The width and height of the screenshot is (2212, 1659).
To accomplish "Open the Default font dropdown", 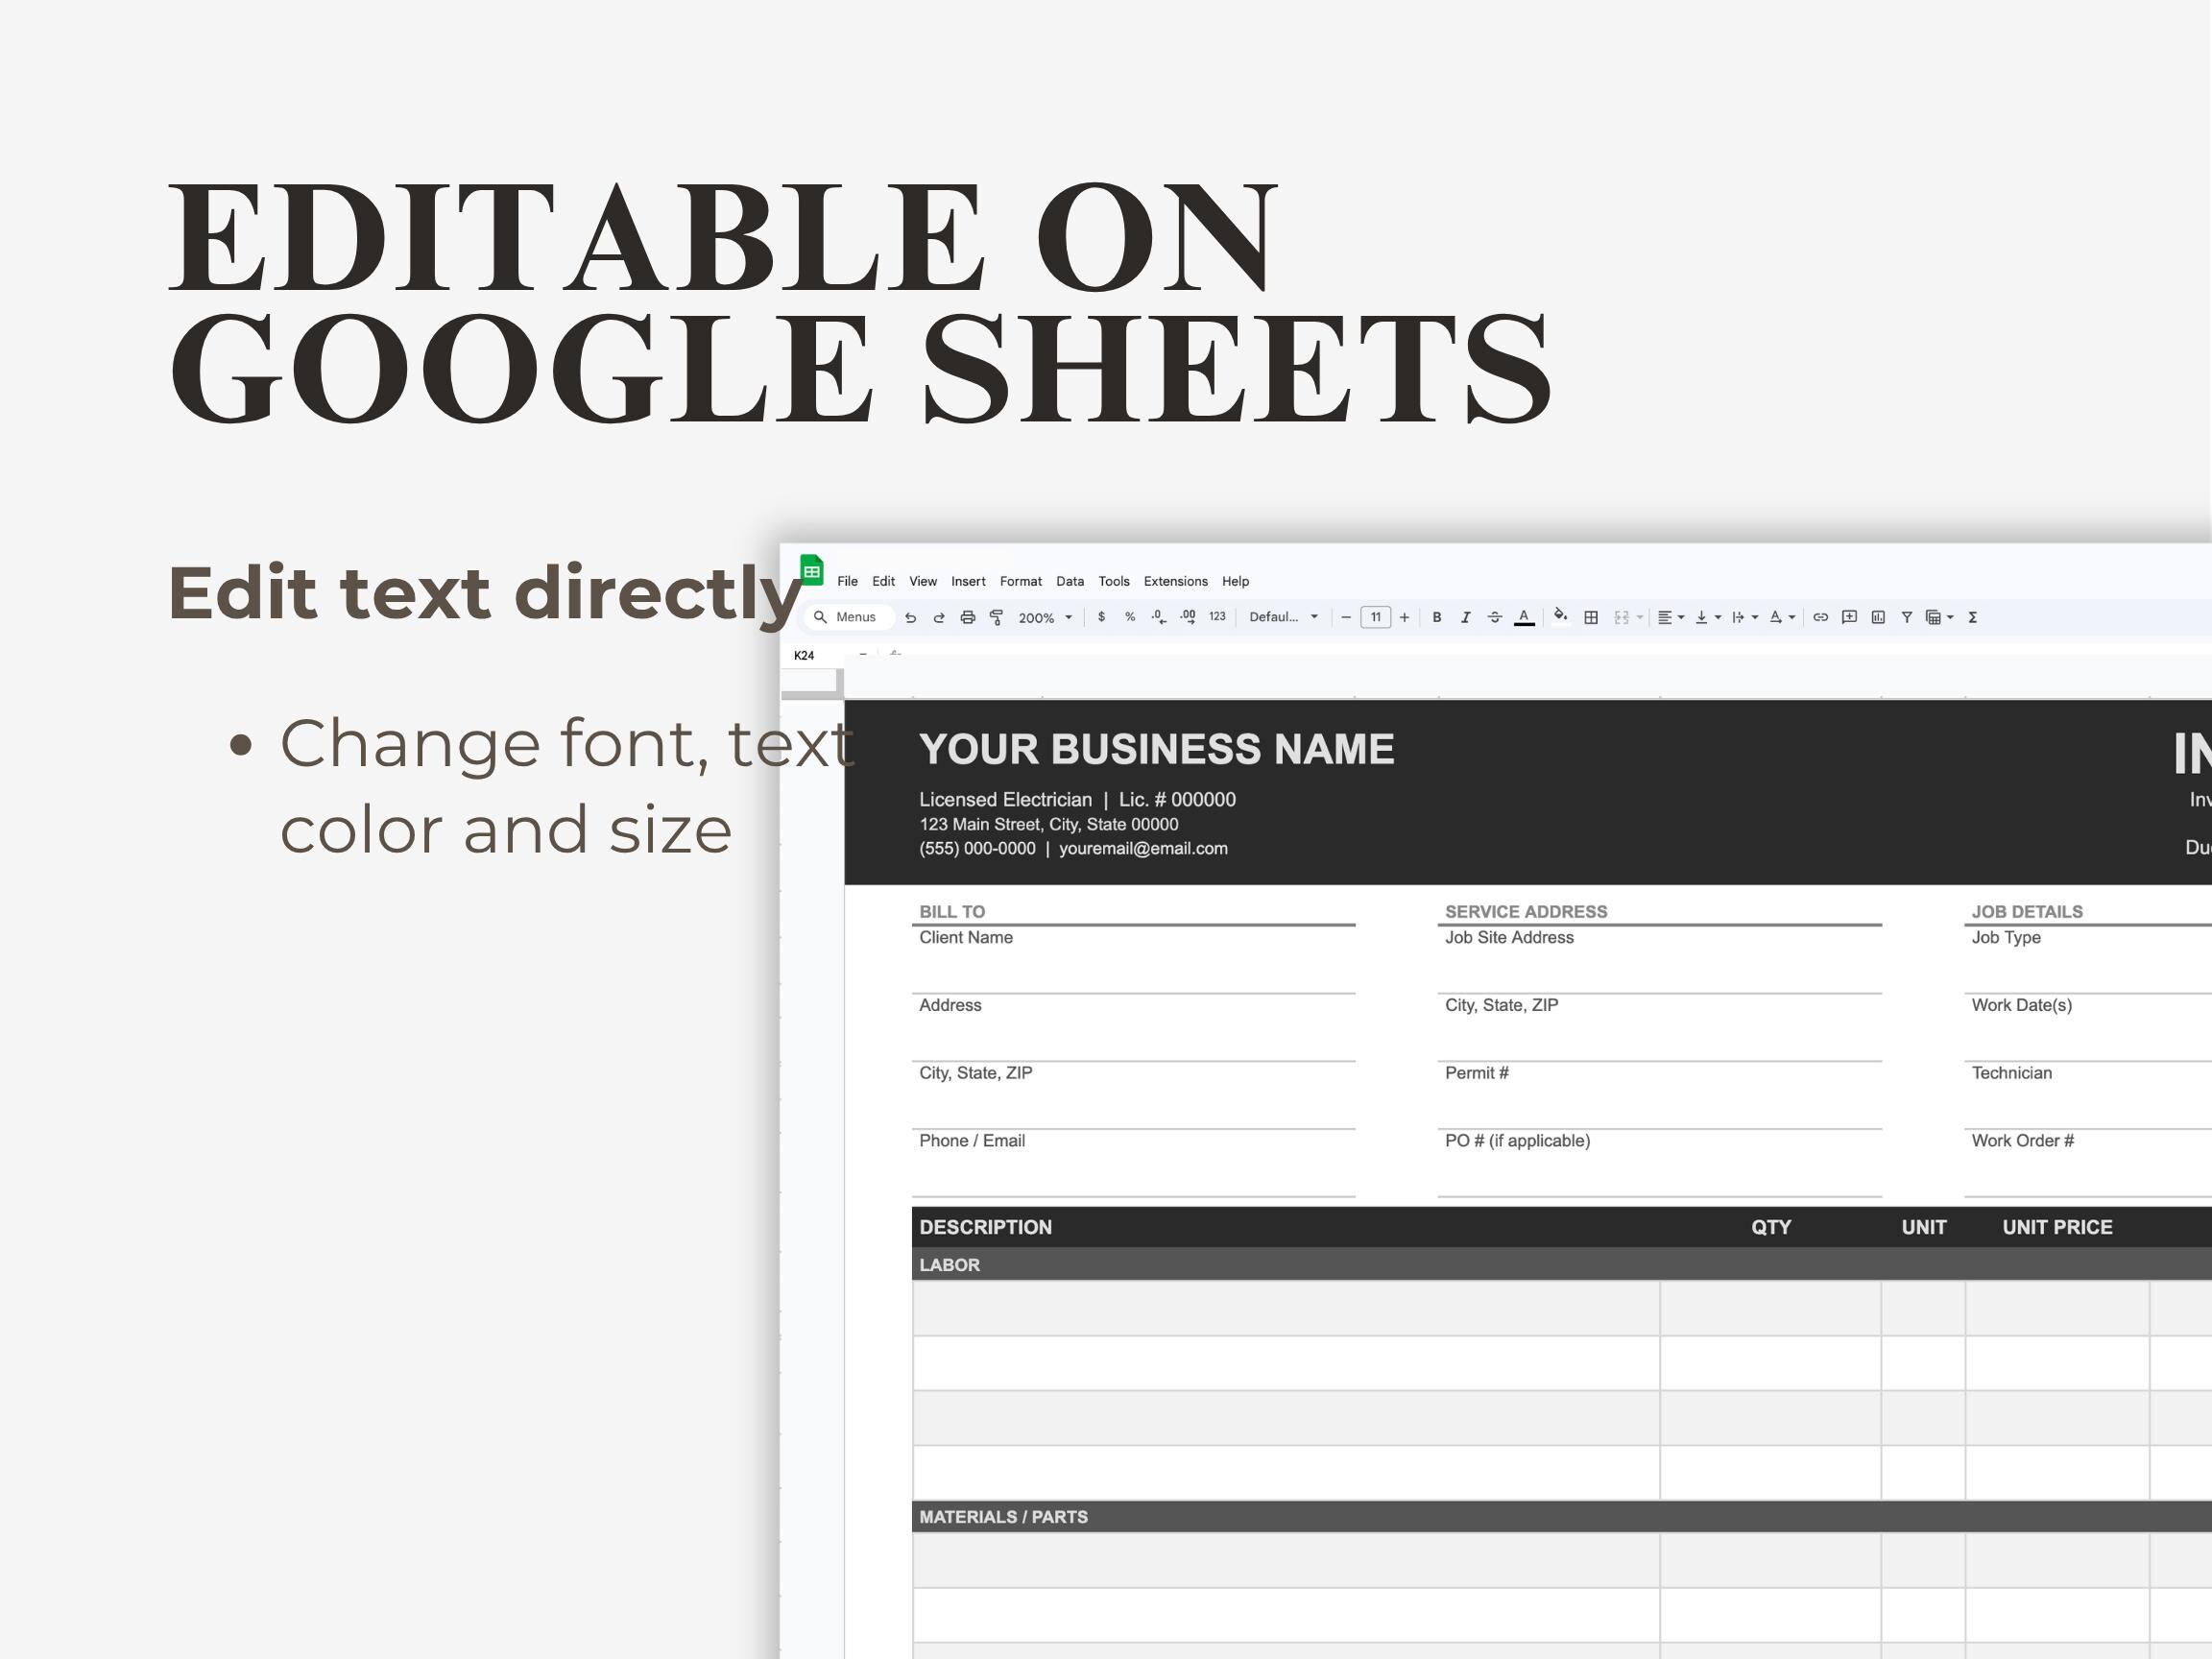I will 1284,617.
